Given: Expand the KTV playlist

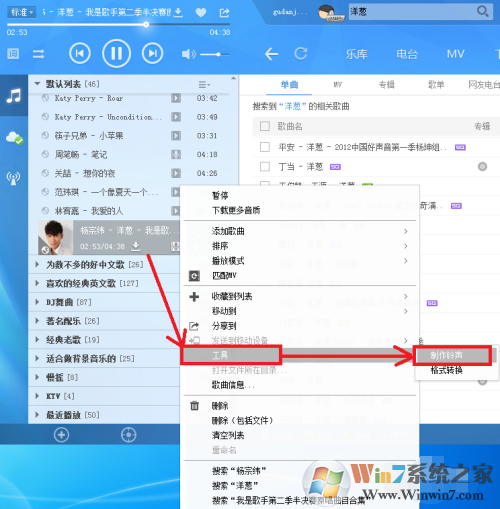Looking at the screenshot, I should pyautogui.click(x=37, y=396).
